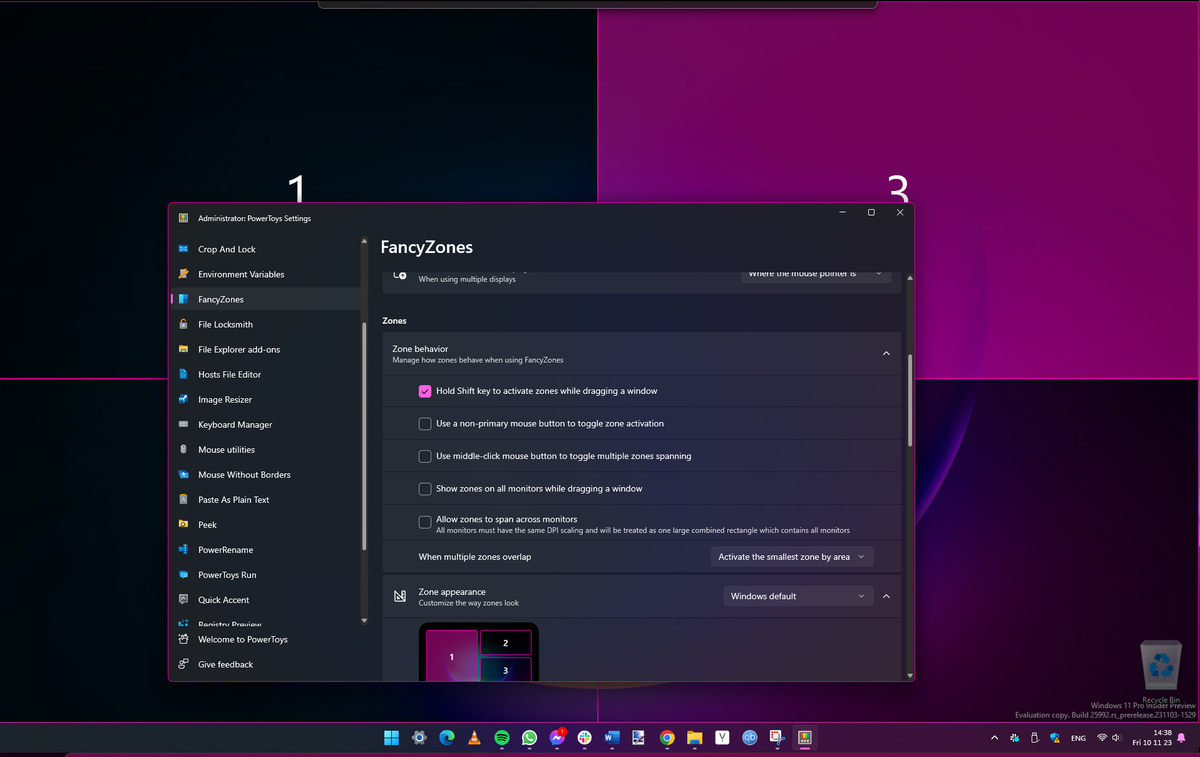Open Quick Accent using its sidebar icon

pyautogui.click(x=186, y=599)
